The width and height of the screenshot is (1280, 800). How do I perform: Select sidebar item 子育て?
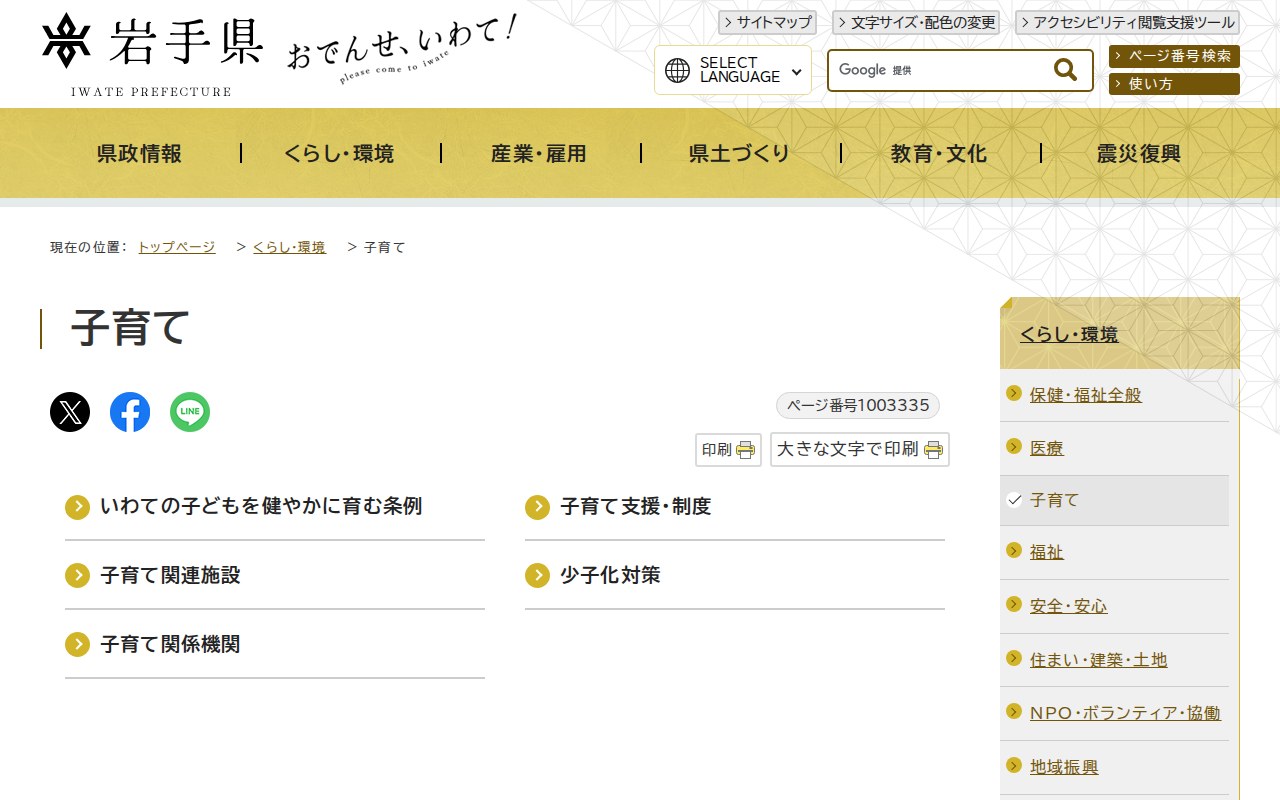tap(1055, 500)
